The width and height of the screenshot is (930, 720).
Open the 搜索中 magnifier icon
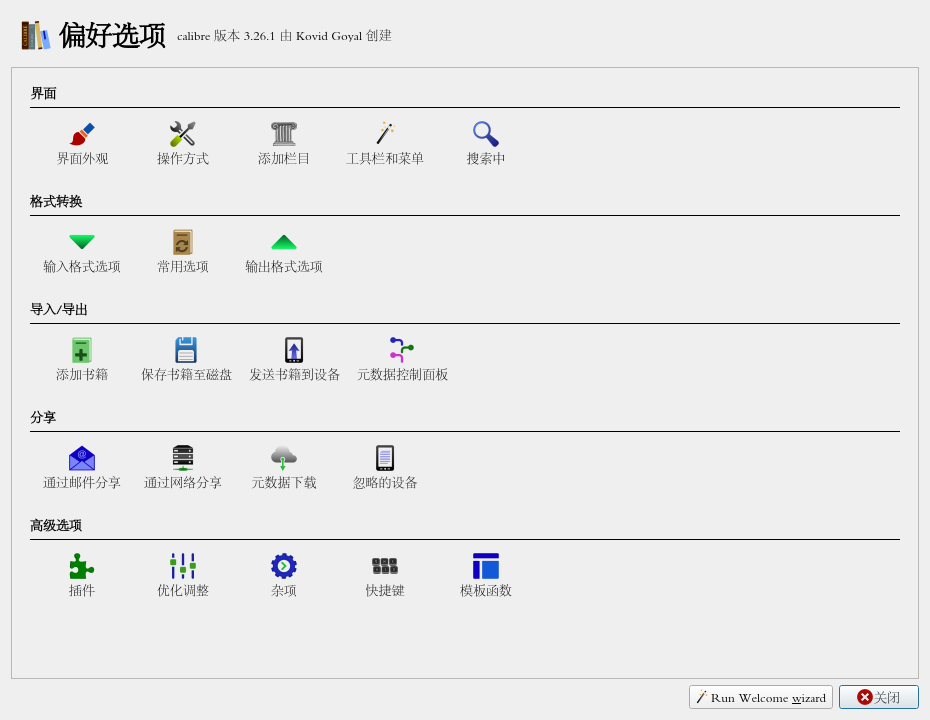[x=486, y=134]
